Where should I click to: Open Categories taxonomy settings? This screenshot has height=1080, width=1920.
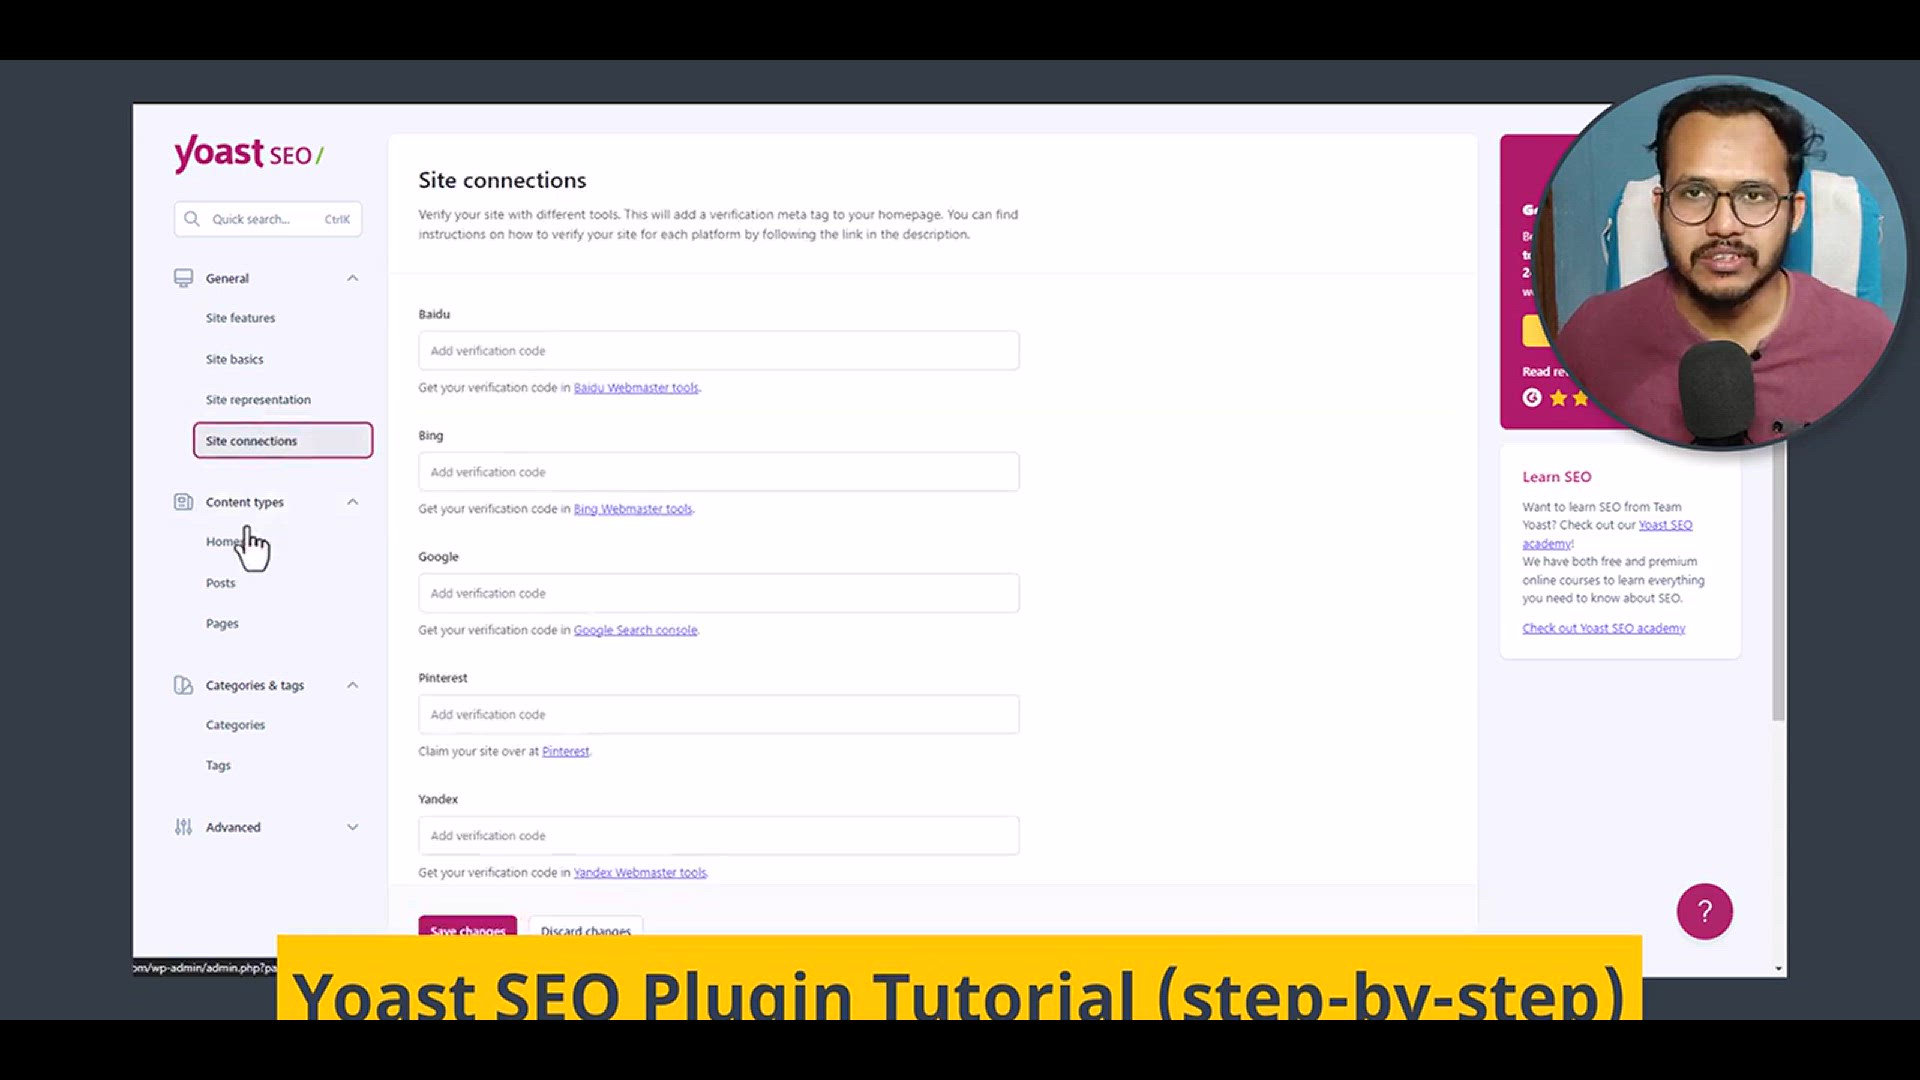coord(235,725)
